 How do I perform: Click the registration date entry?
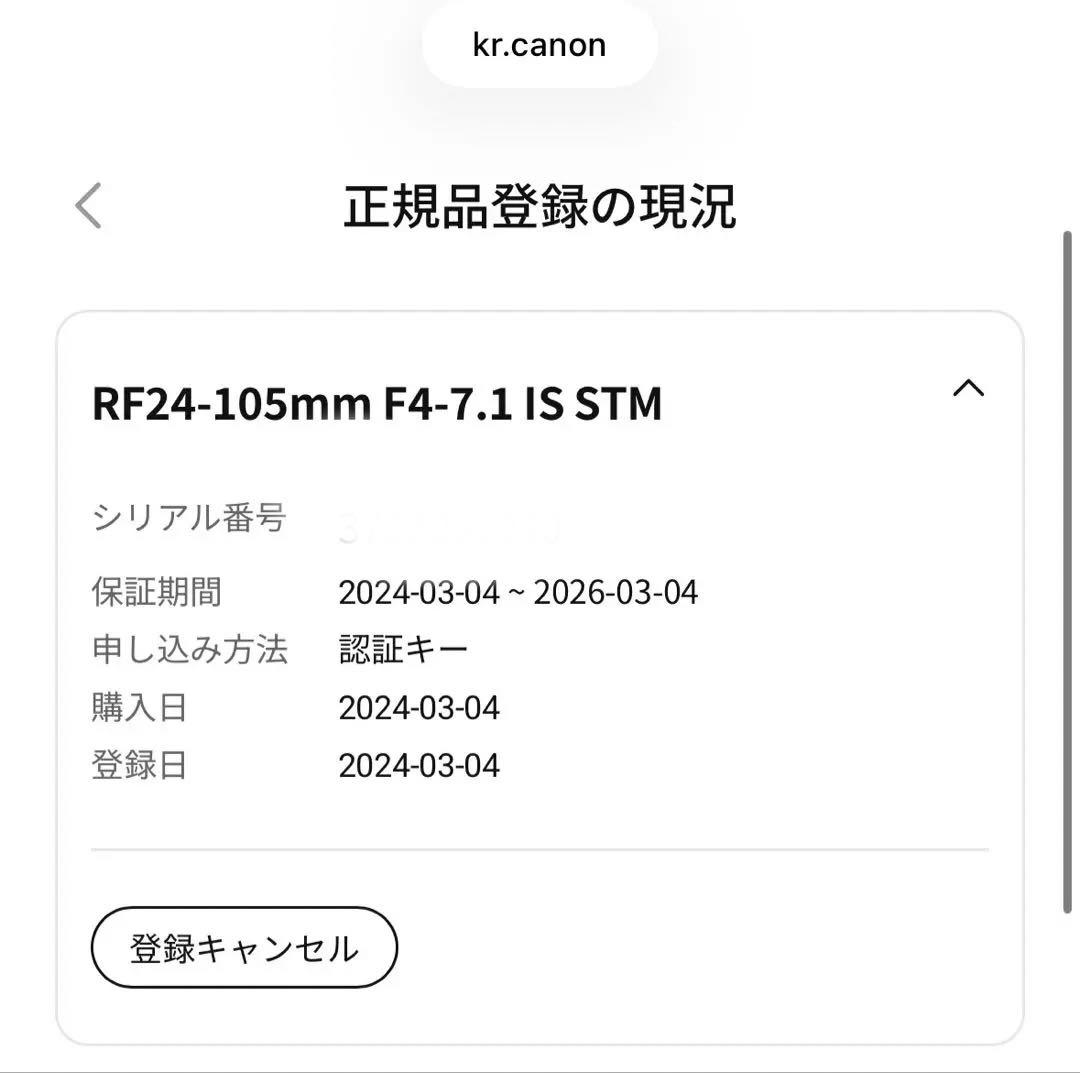click(419, 765)
